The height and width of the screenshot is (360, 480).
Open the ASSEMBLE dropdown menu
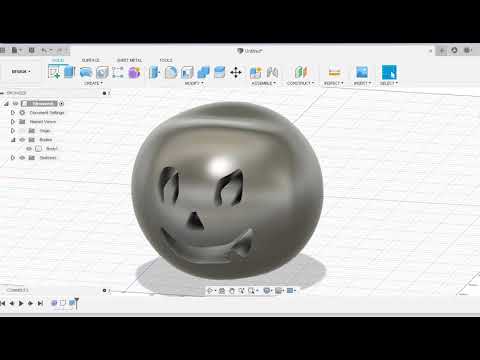263,83
